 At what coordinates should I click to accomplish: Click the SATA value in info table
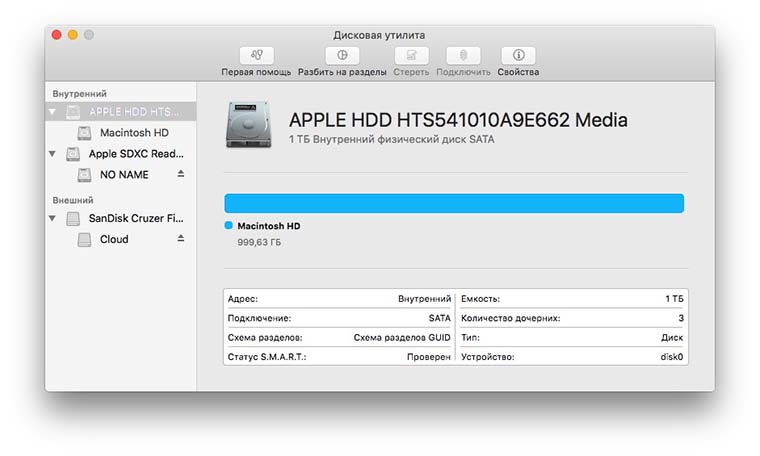(440, 318)
